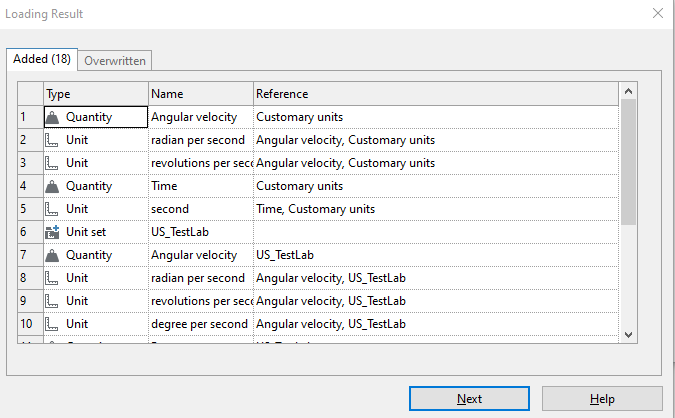Open Help for the loading result
Image resolution: width=675 pixels, height=418 pixels.
[602, 398]
